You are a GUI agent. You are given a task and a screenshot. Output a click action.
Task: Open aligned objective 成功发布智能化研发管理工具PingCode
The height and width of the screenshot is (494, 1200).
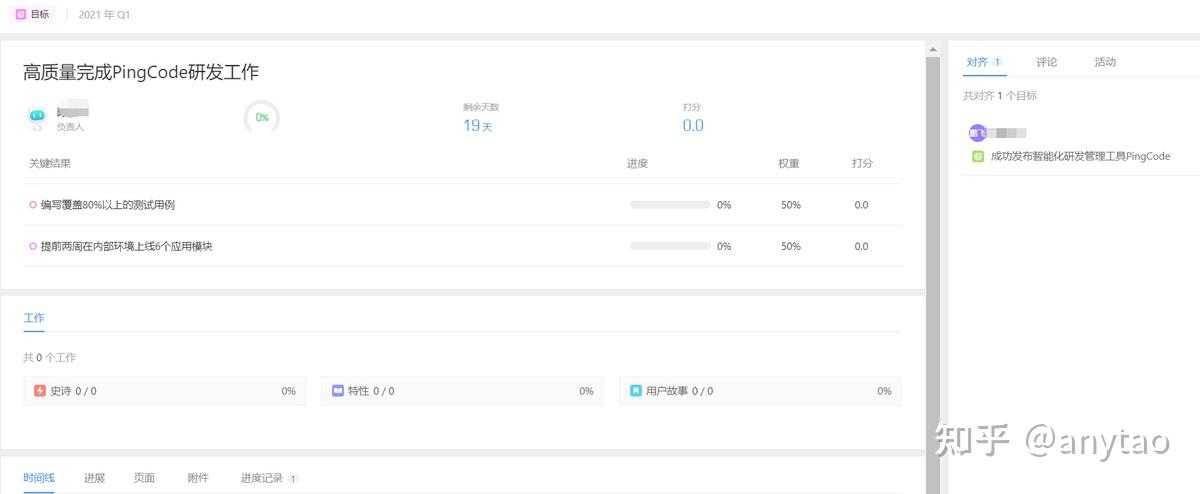click(1079, 156)
